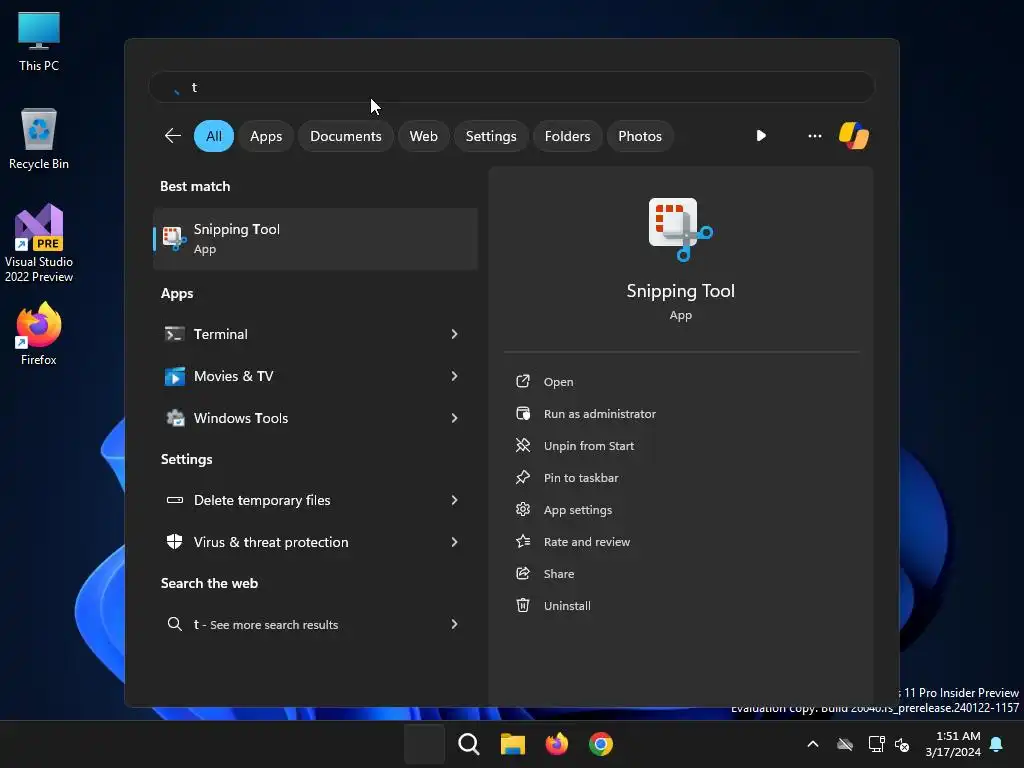The height and width of the screenshot is (768, 1024).
Task: Click the Windows Tools gear icon
Action: click(x=174, y=418)
